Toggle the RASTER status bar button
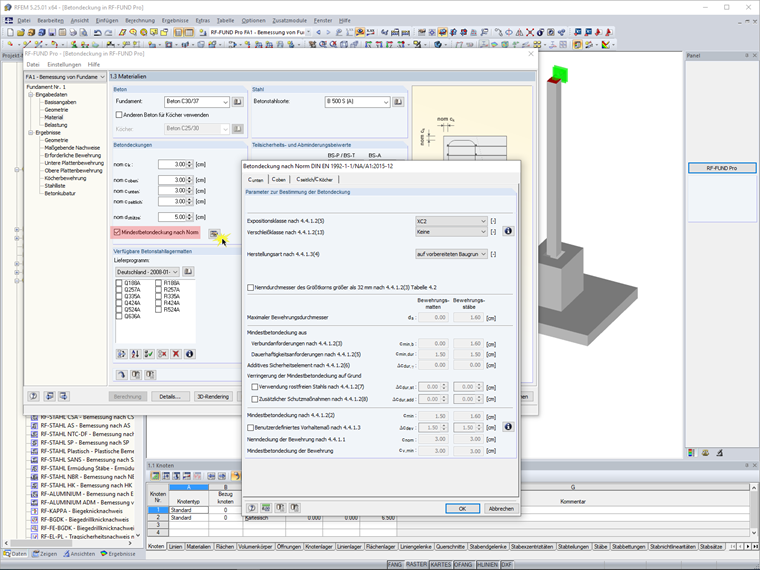The image size is (760, 570). click(416, 565)
